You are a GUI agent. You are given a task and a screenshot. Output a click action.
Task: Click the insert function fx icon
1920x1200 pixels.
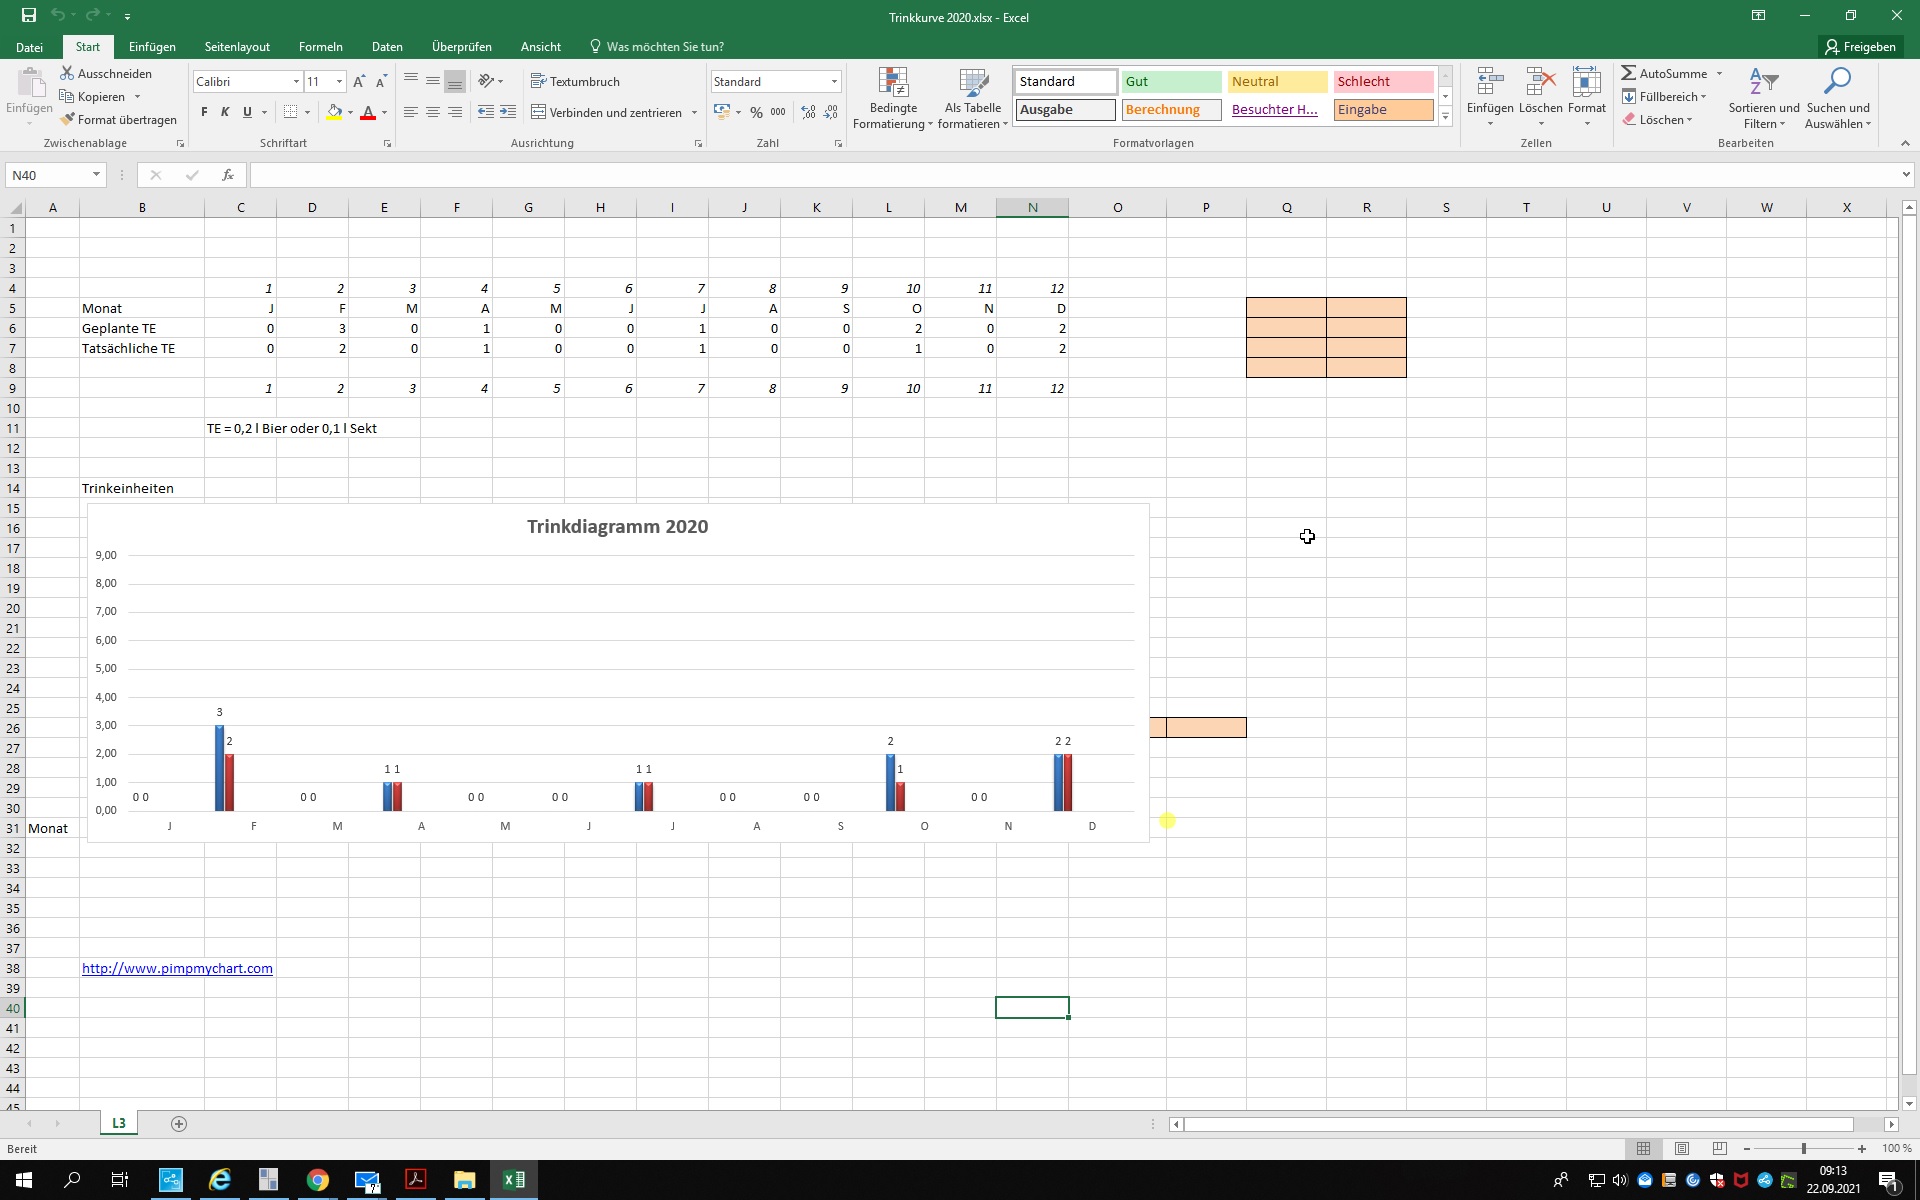point(228,175)
